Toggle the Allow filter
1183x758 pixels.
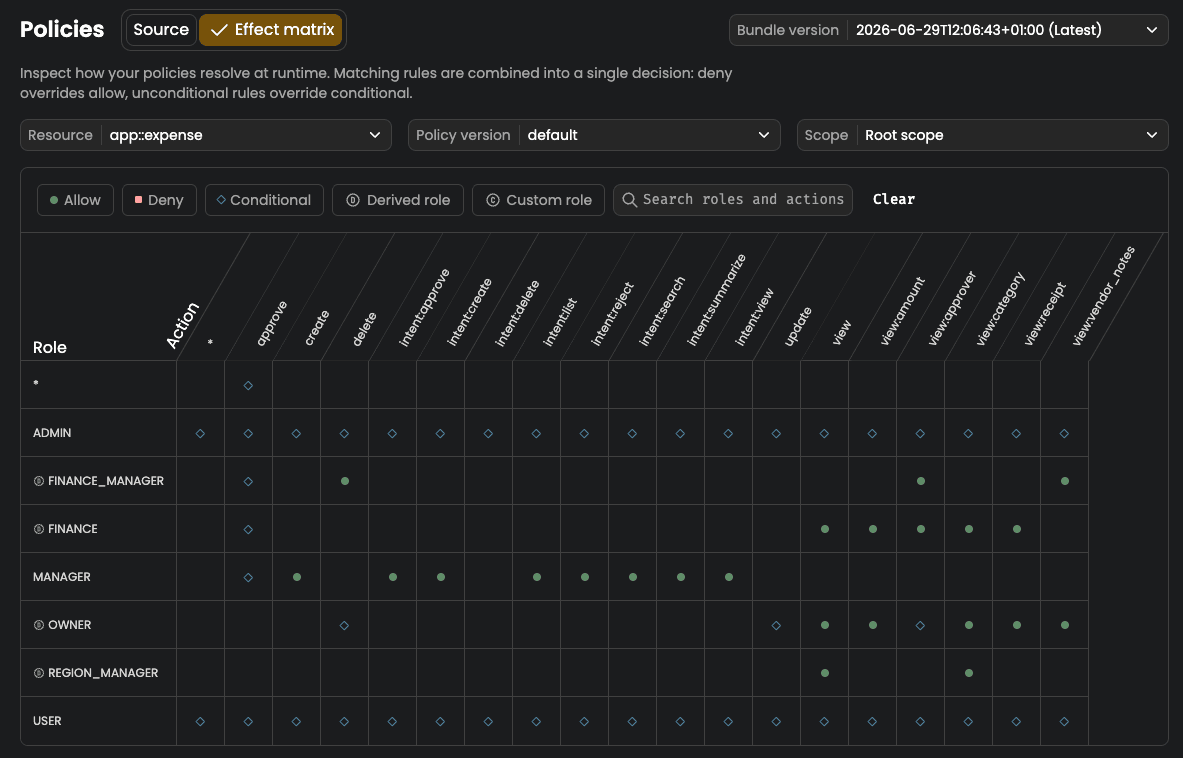point(75,200)
